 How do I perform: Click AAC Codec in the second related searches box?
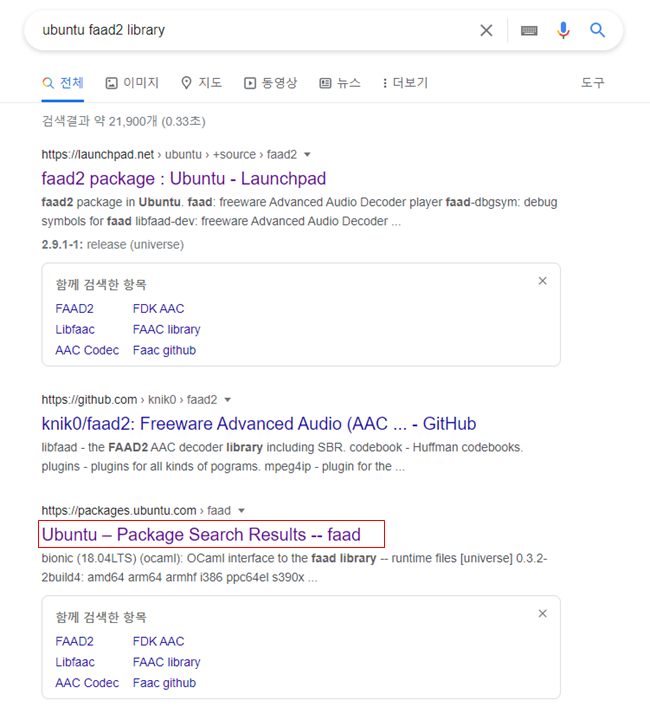[87, 683]
